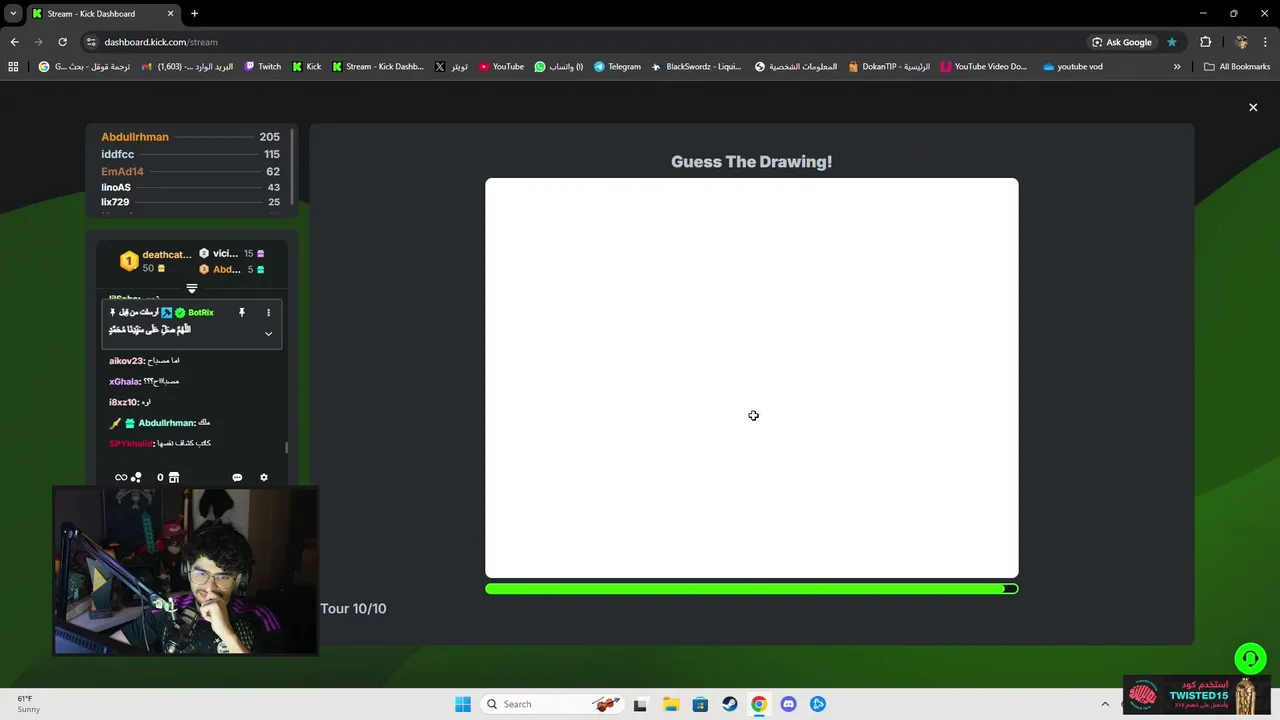Open three-dot menu on BotRix pinned message
Viewport: 1280px width, 720px height.
268,313
